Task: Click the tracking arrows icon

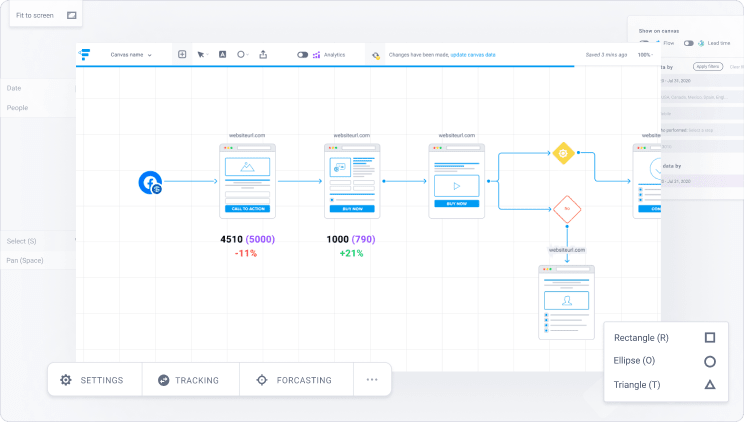Action: pyautogui.click(x=163, y=380)
